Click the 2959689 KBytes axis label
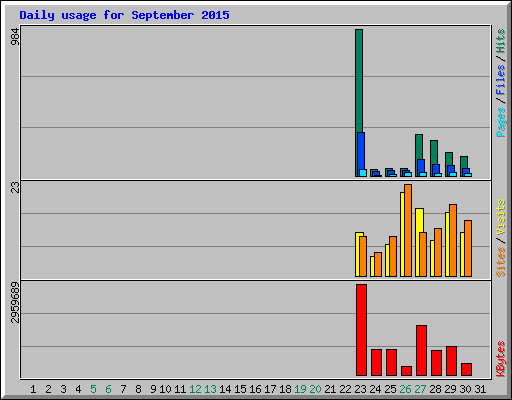 point(15,302)
